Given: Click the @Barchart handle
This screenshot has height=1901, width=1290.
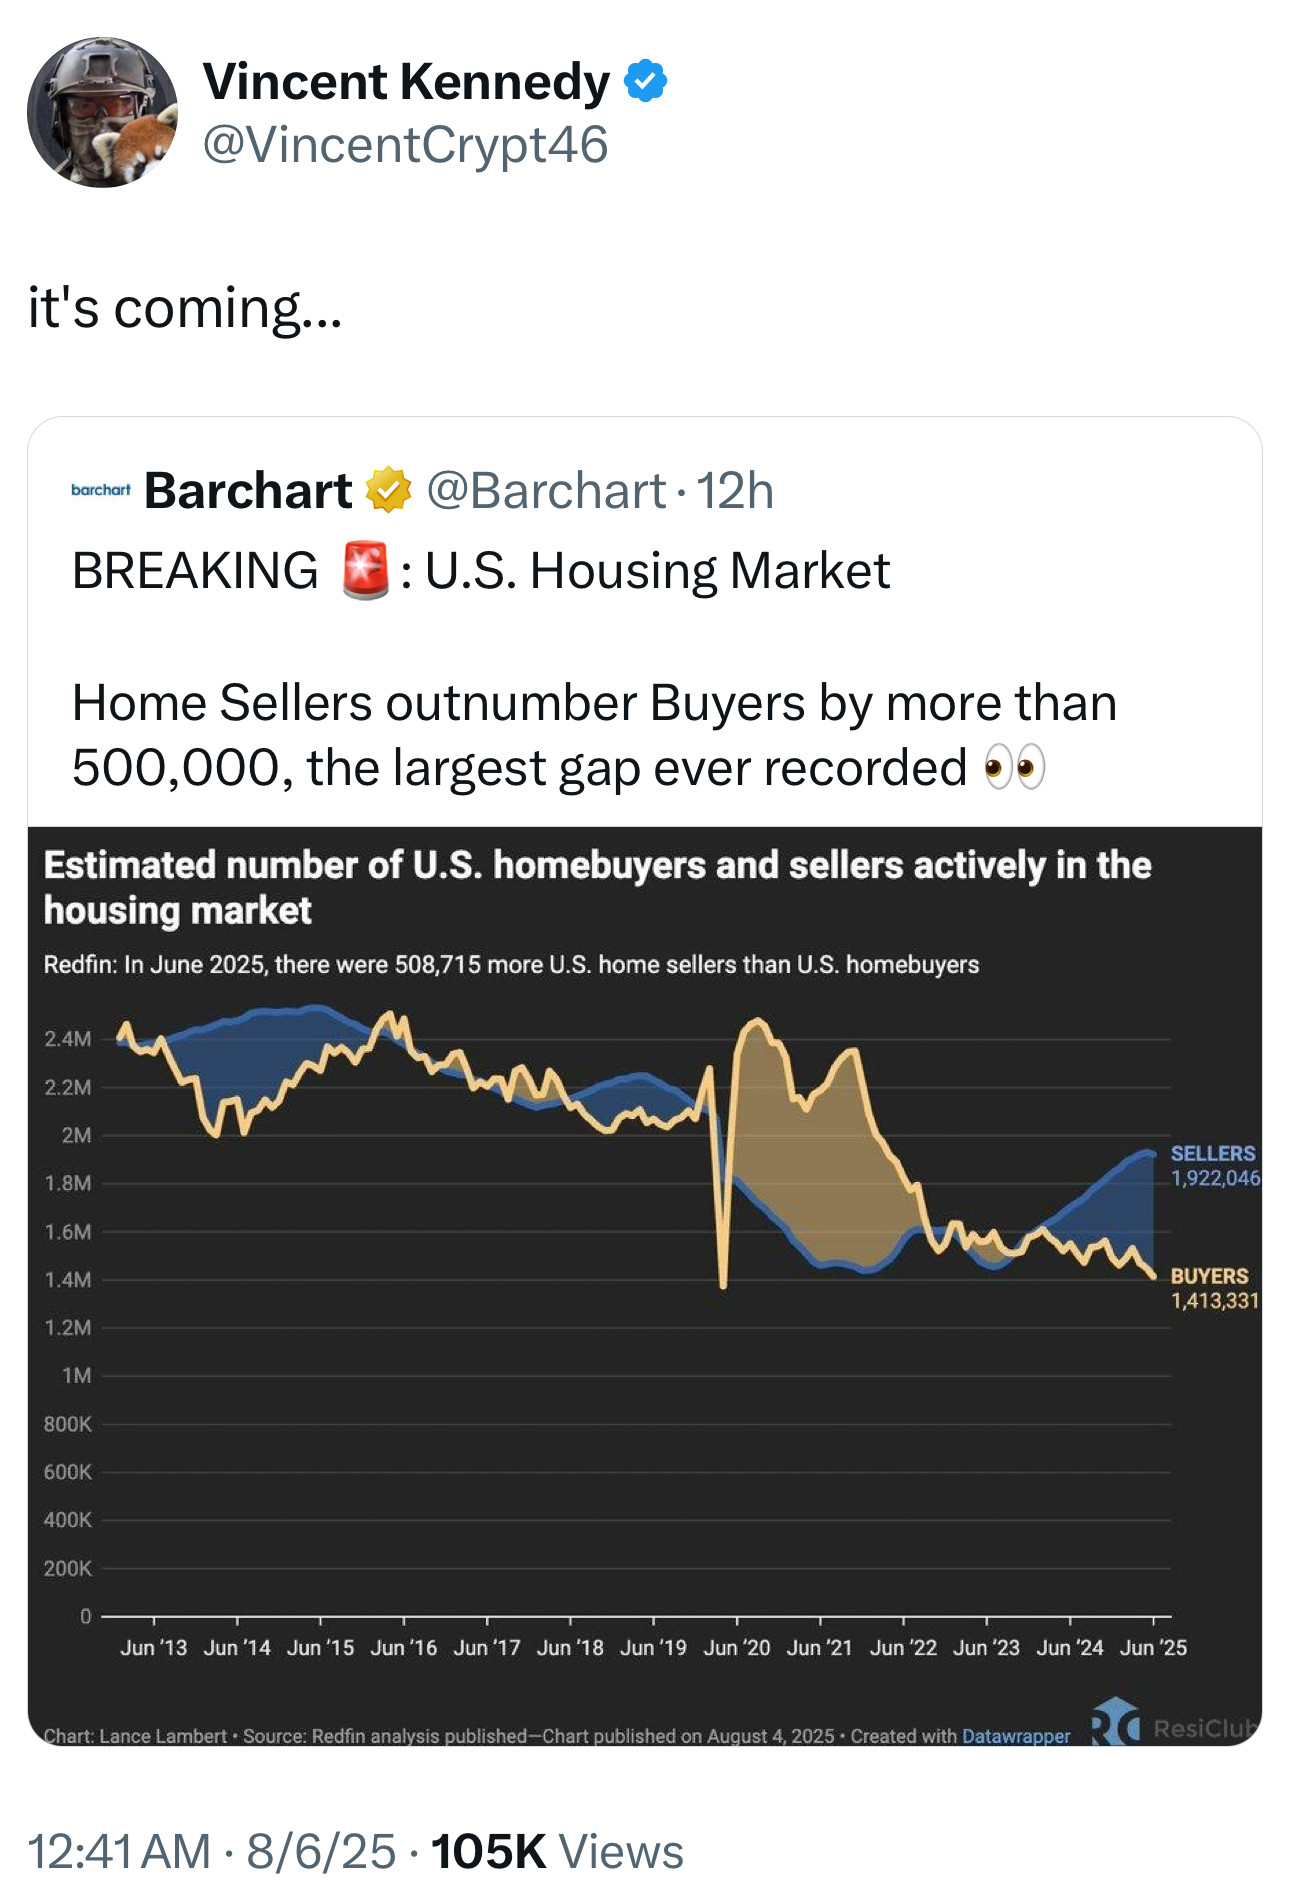Looking at the screenshot, I should [546, 491].
